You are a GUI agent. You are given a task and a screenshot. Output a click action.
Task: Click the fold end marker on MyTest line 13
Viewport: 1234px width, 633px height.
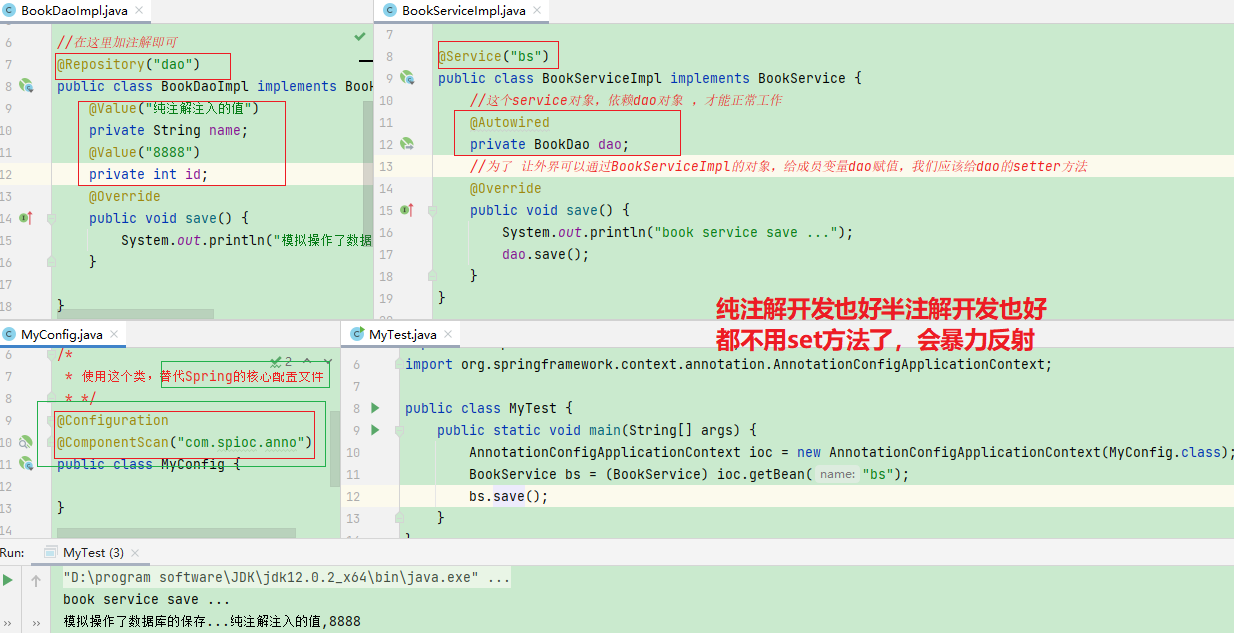coord(398,518)
